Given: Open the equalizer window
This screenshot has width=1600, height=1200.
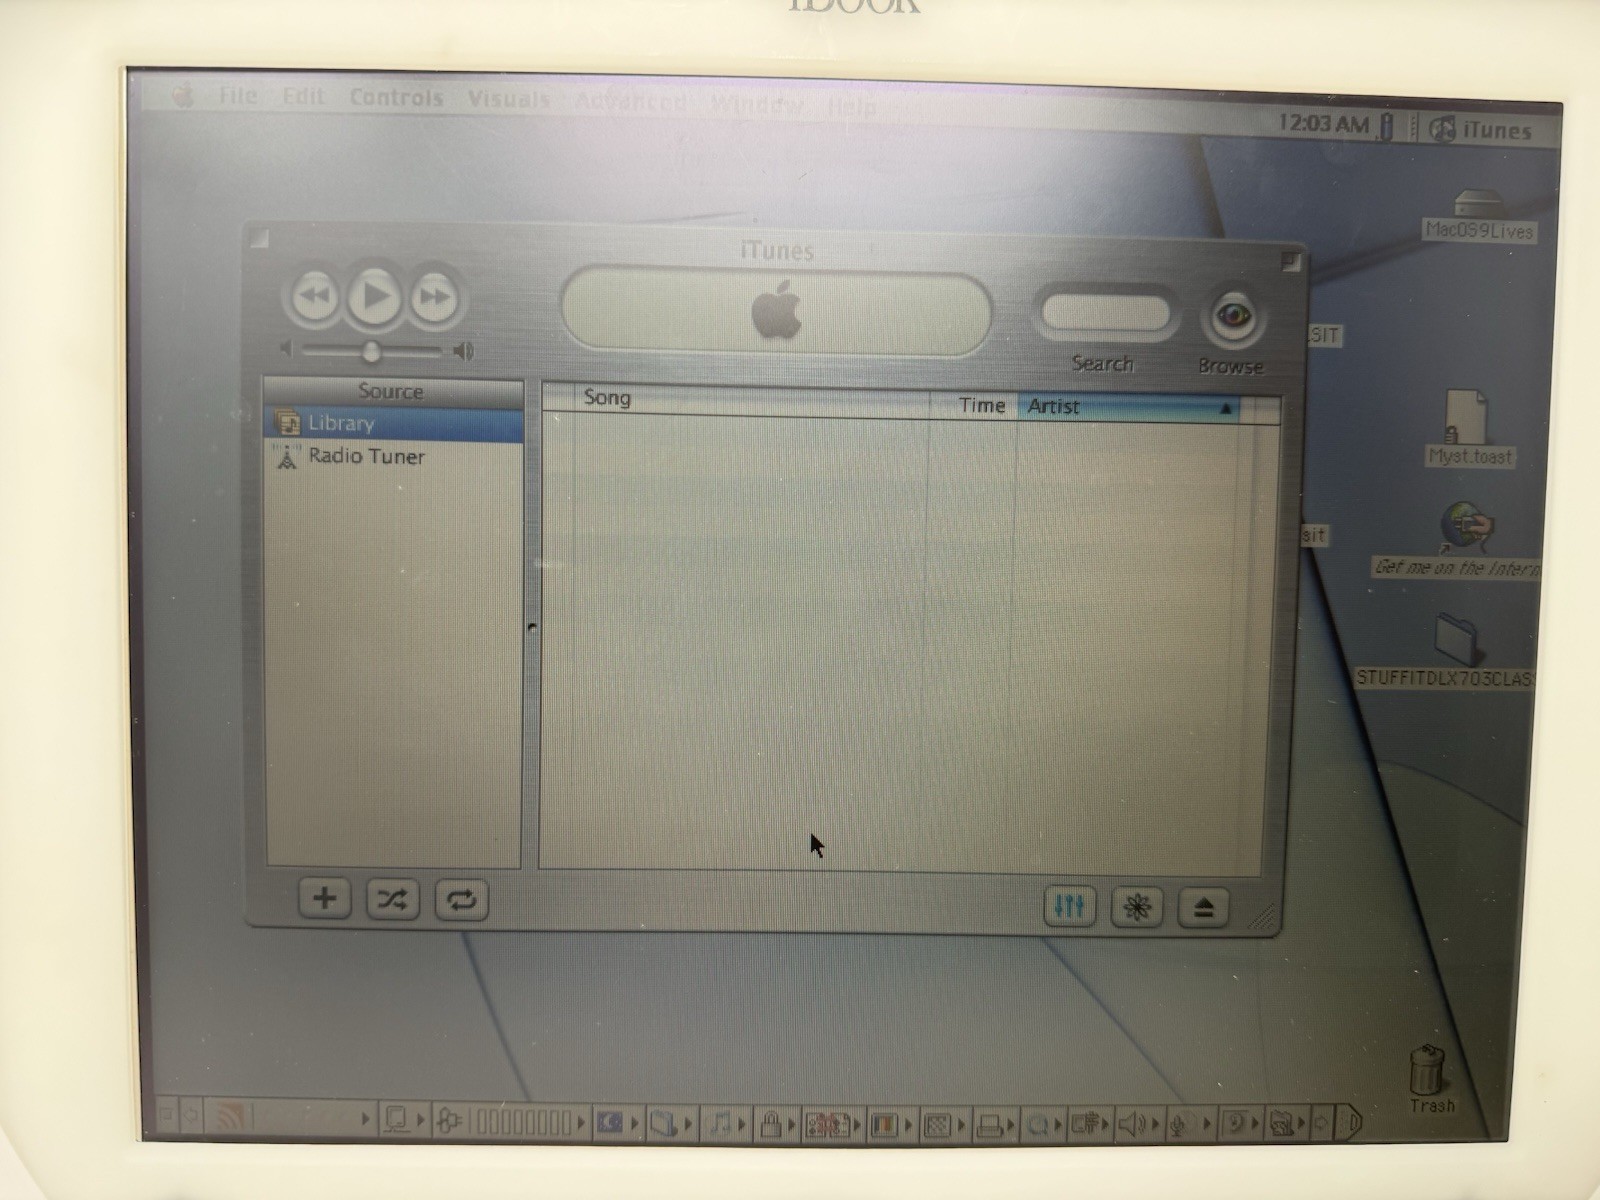Looking at the screenshot, I should pos(1069,906).
